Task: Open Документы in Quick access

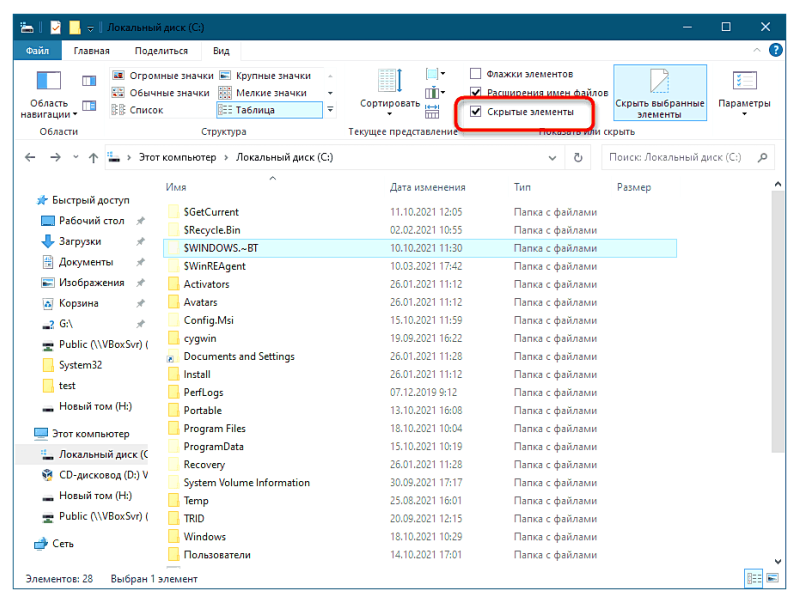Action: [x=78, y=262]
